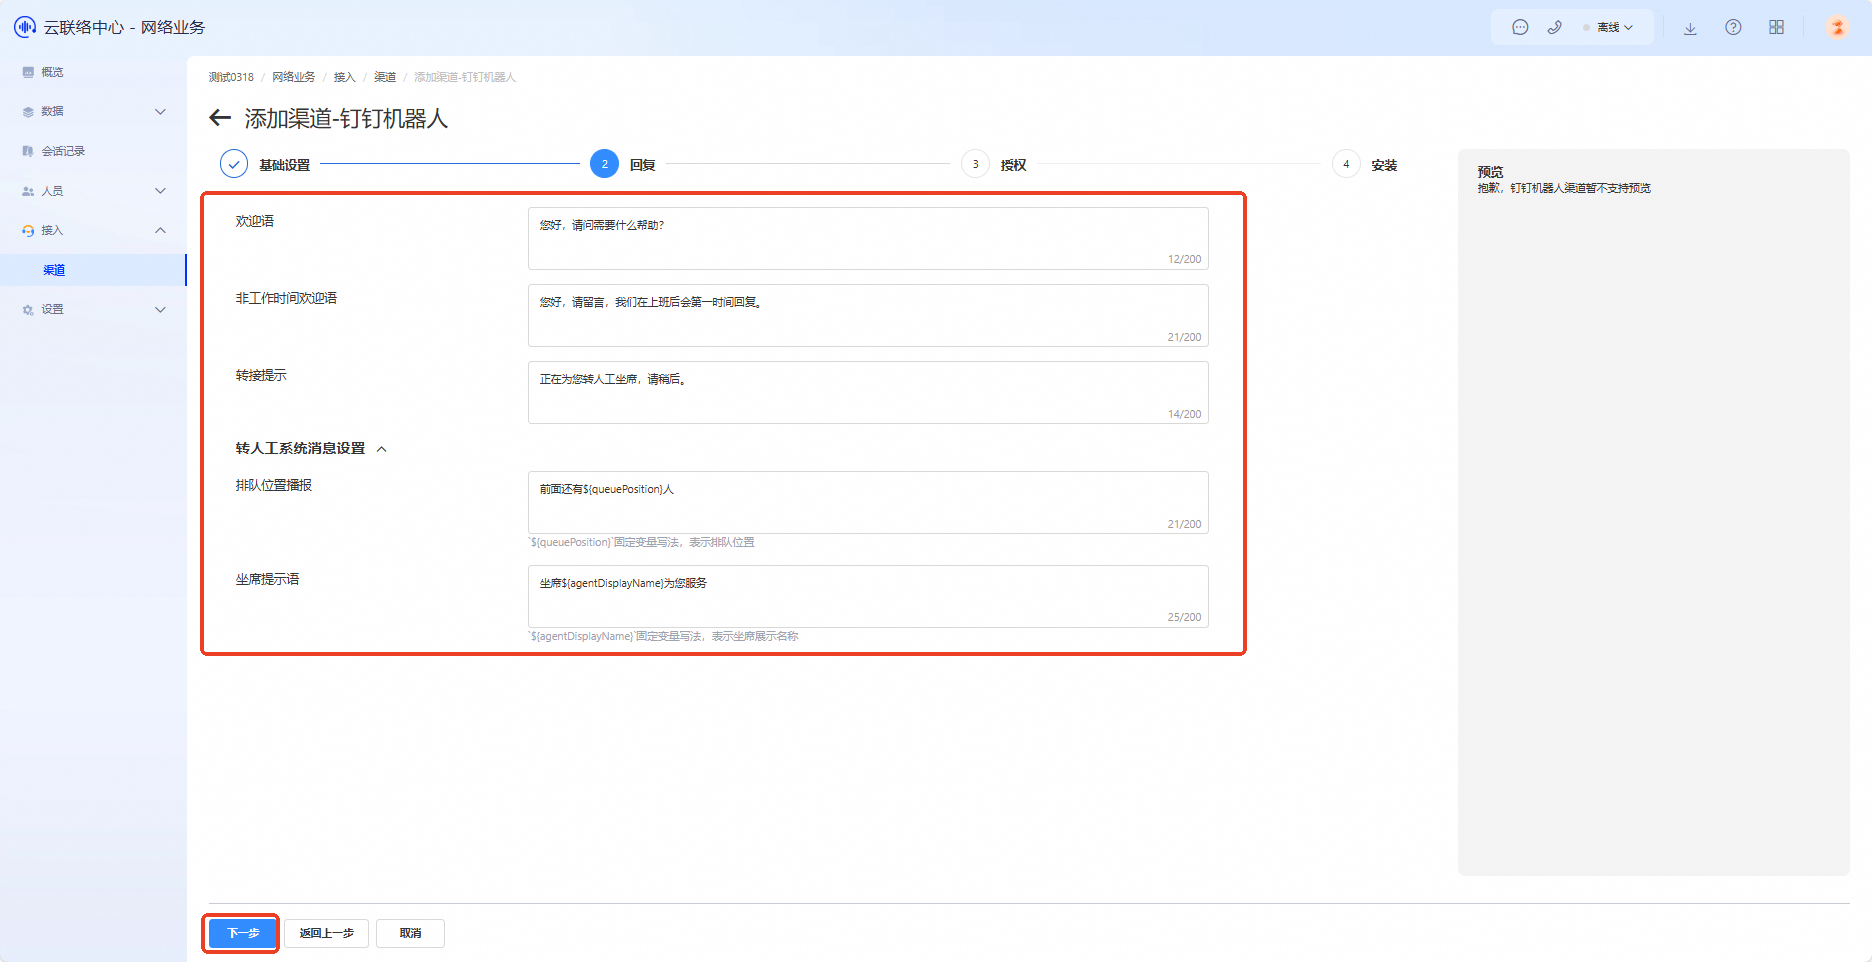
Task: Select step 2 回复
Action: coord(622,164)
